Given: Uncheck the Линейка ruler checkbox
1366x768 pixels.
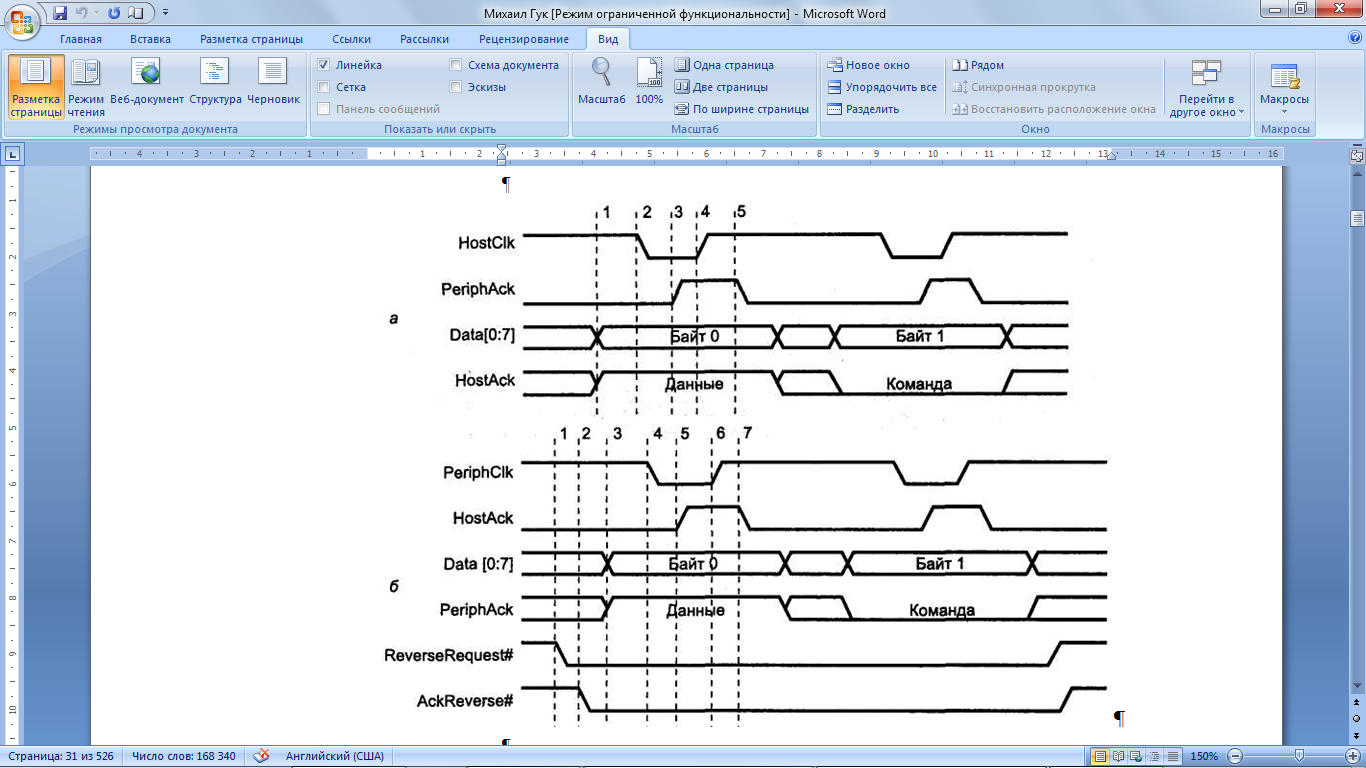Looking at the screenshot, I should [324, 65].
